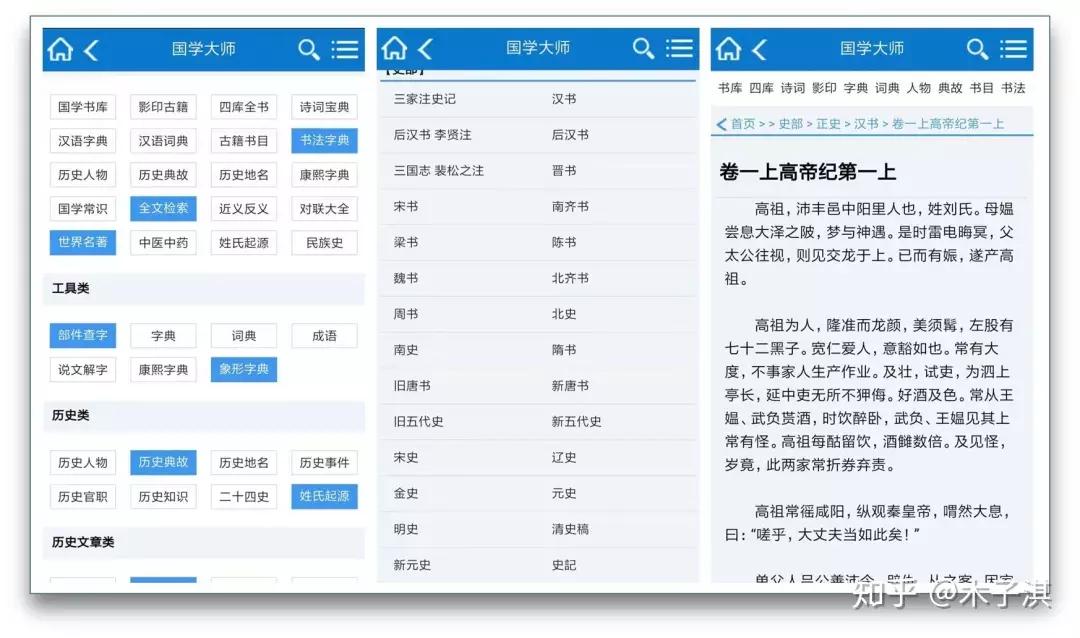
Task: Tap the home icon on the left panel
Action: click(x=58, y=48)
